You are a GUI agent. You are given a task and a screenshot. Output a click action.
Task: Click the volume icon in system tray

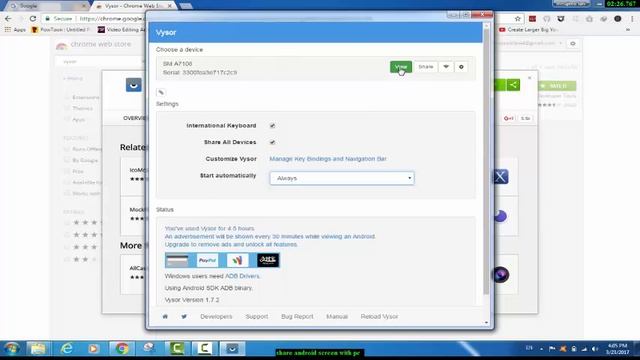[x=595, y=349]
